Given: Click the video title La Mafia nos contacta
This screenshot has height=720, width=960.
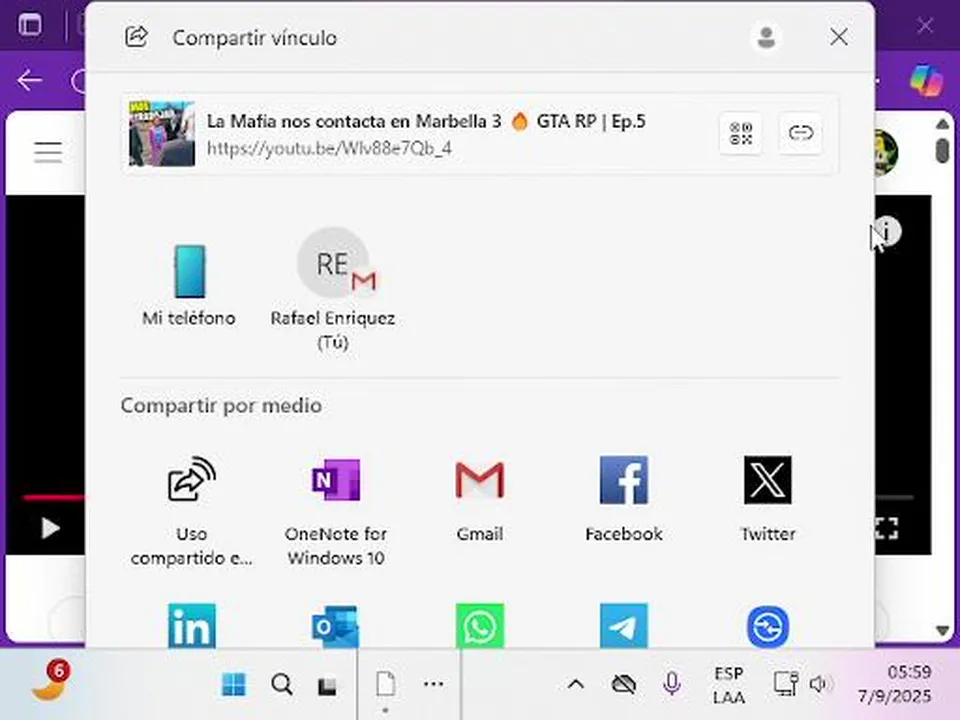Looking at the screenshot, I should click(426, 121).
